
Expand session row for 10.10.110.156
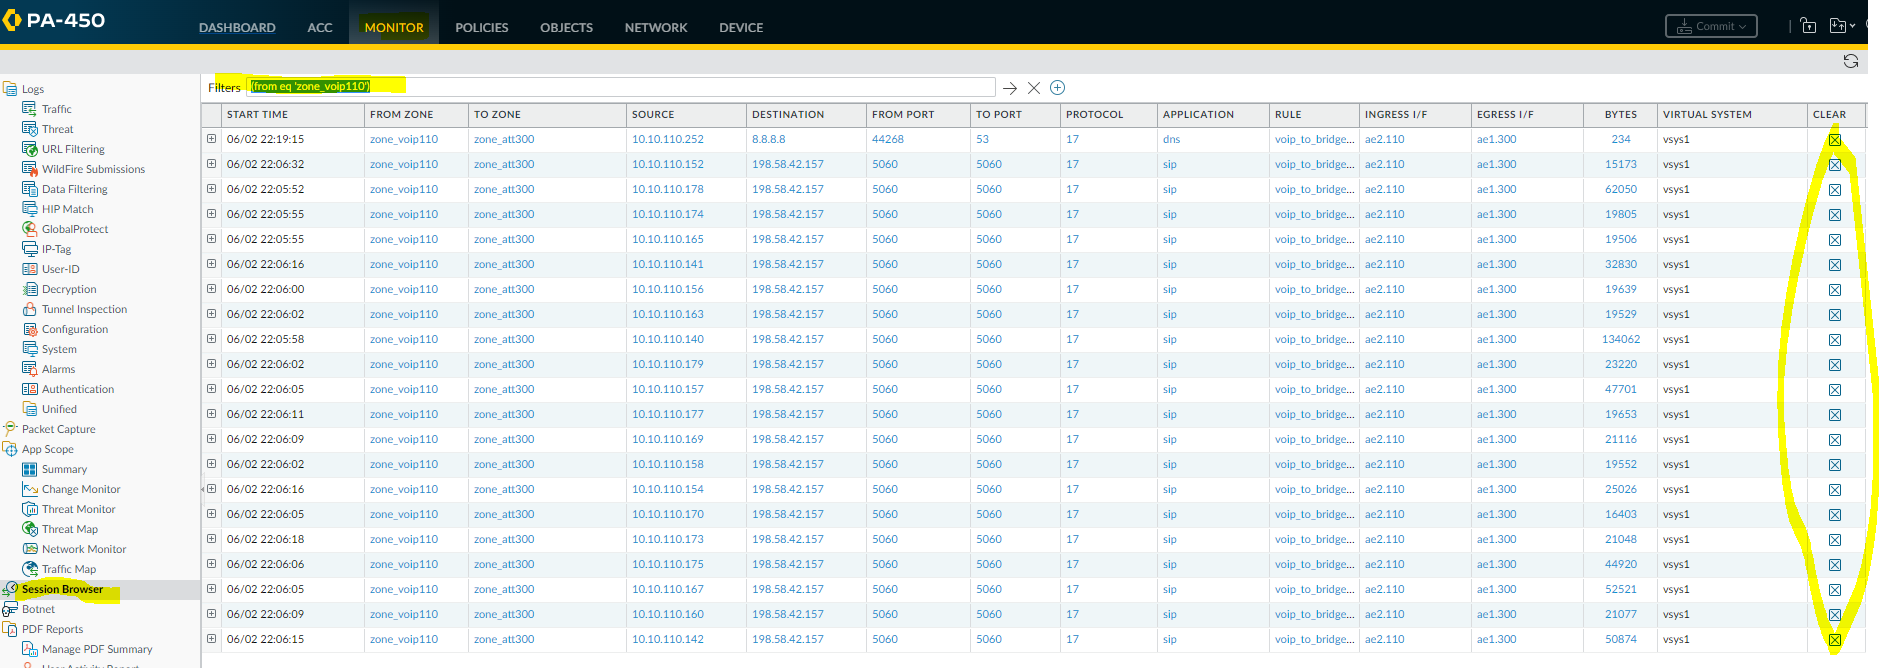pos(211,289)
